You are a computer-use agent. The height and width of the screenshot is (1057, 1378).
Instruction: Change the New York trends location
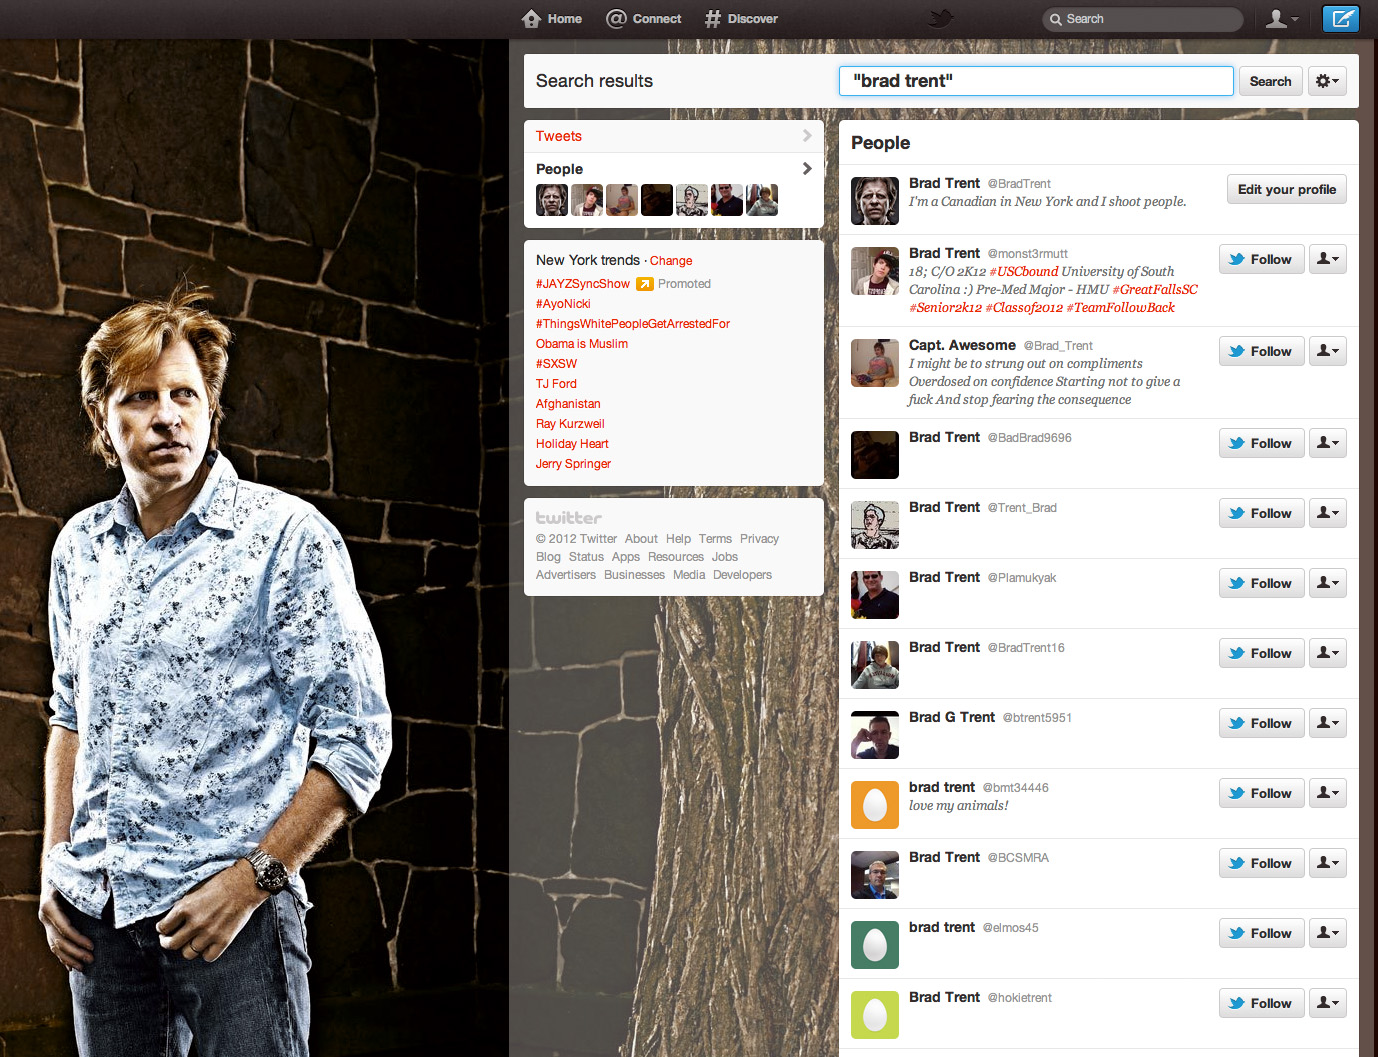click(x=671, y=261)
